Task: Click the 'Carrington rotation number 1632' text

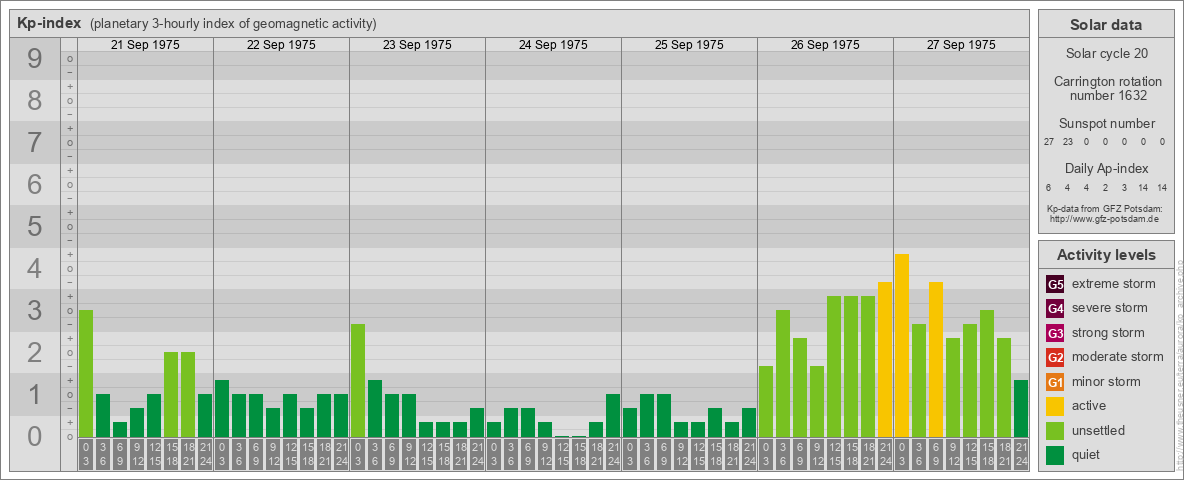Action: click(x=1106, y=88)
